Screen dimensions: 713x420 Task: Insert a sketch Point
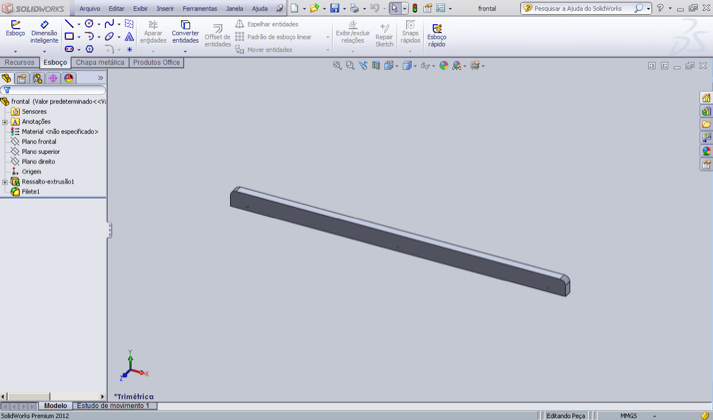pos(129,49)
